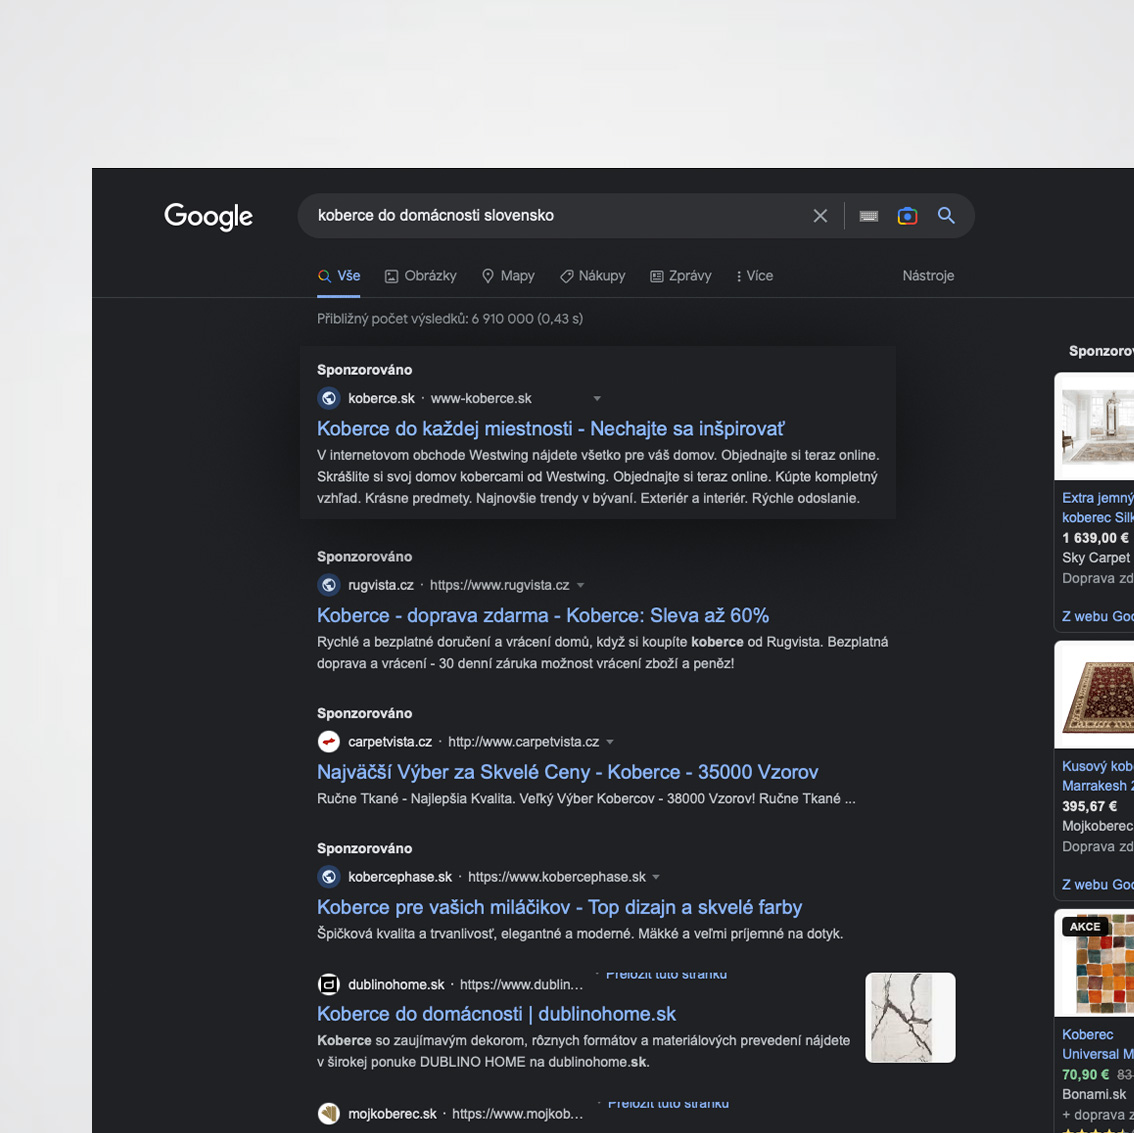The image size is (1134, 1133).
Task: Open 'Koberce do každej miestnosti' result
Action: pyautogui.click(x=550, y=429)
